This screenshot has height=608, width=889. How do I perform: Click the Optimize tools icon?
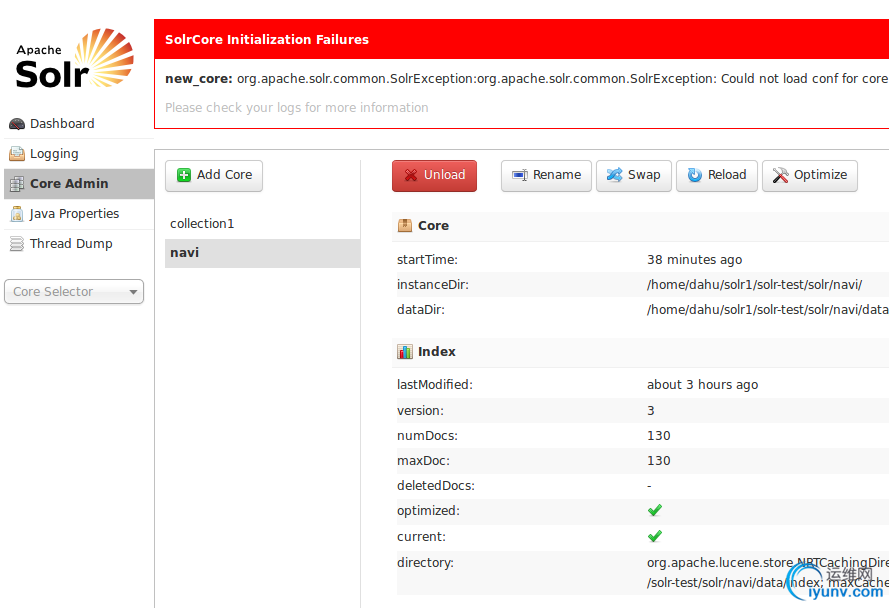tap(780, 175)
